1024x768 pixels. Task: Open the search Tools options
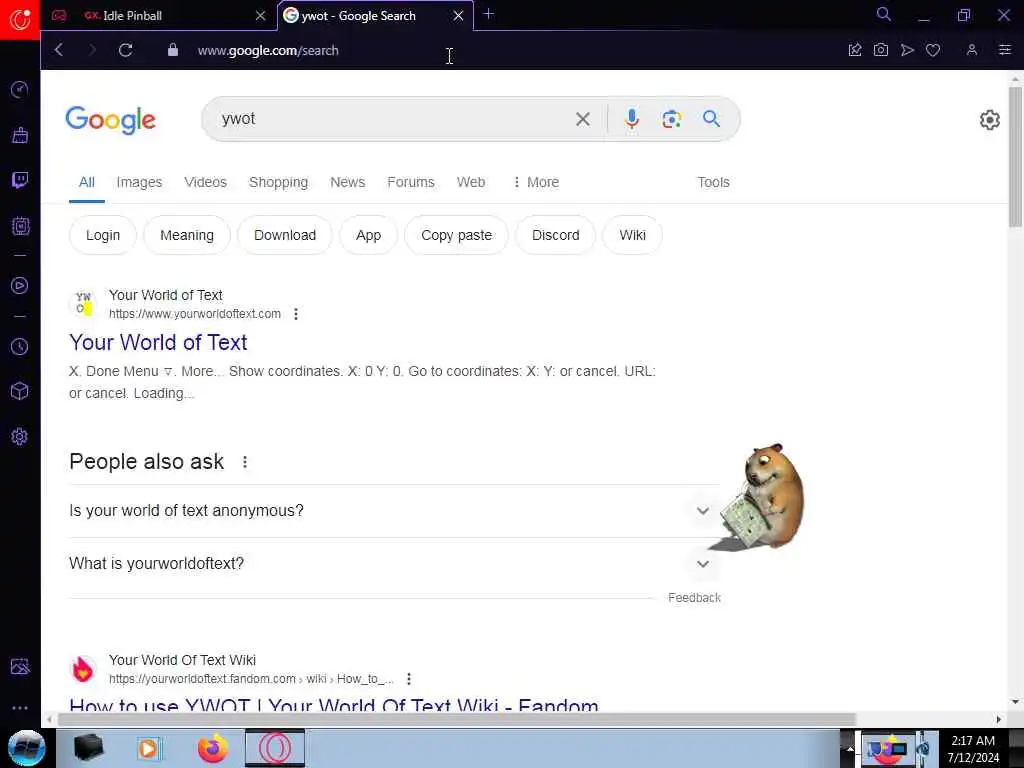click(x=713, y=182)
